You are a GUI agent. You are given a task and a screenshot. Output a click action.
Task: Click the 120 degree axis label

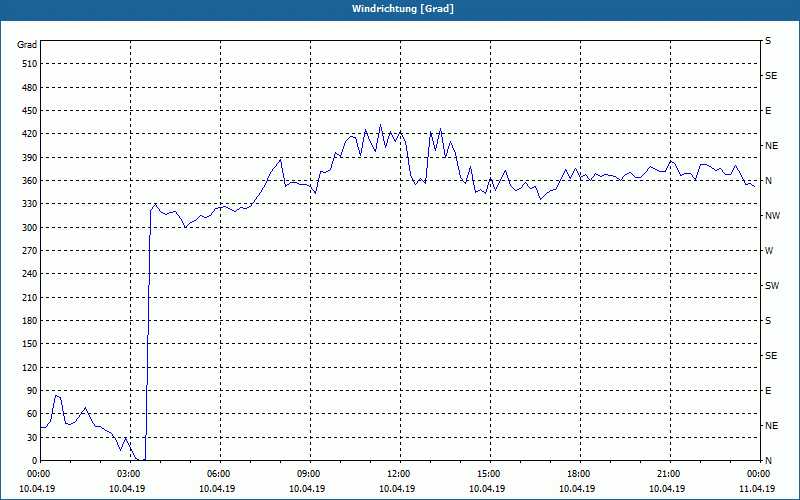tap(30, 367)
